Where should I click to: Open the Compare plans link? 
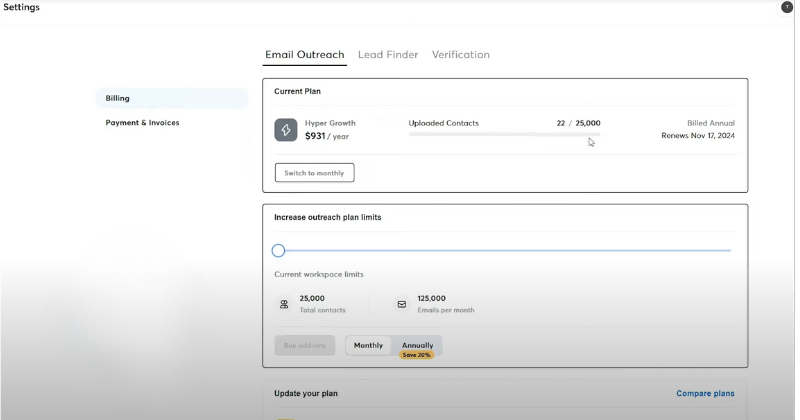(x=705, y=394)
